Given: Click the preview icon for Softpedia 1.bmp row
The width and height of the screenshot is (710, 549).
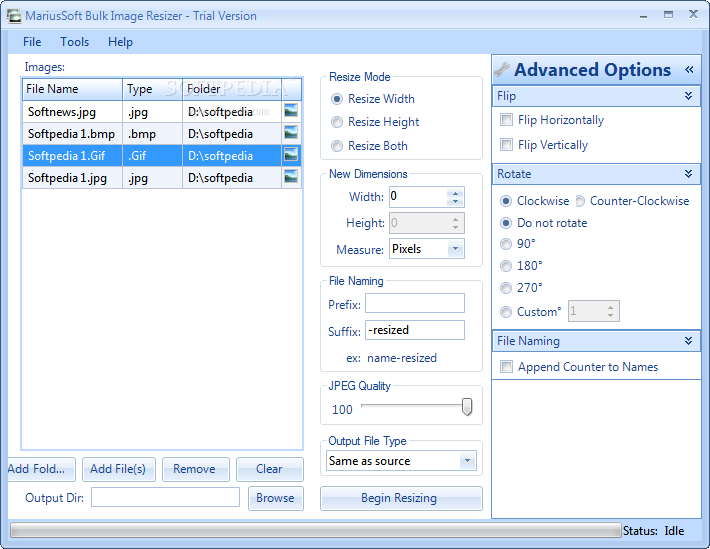Looking at the screenshot, I should pos(291,133).
